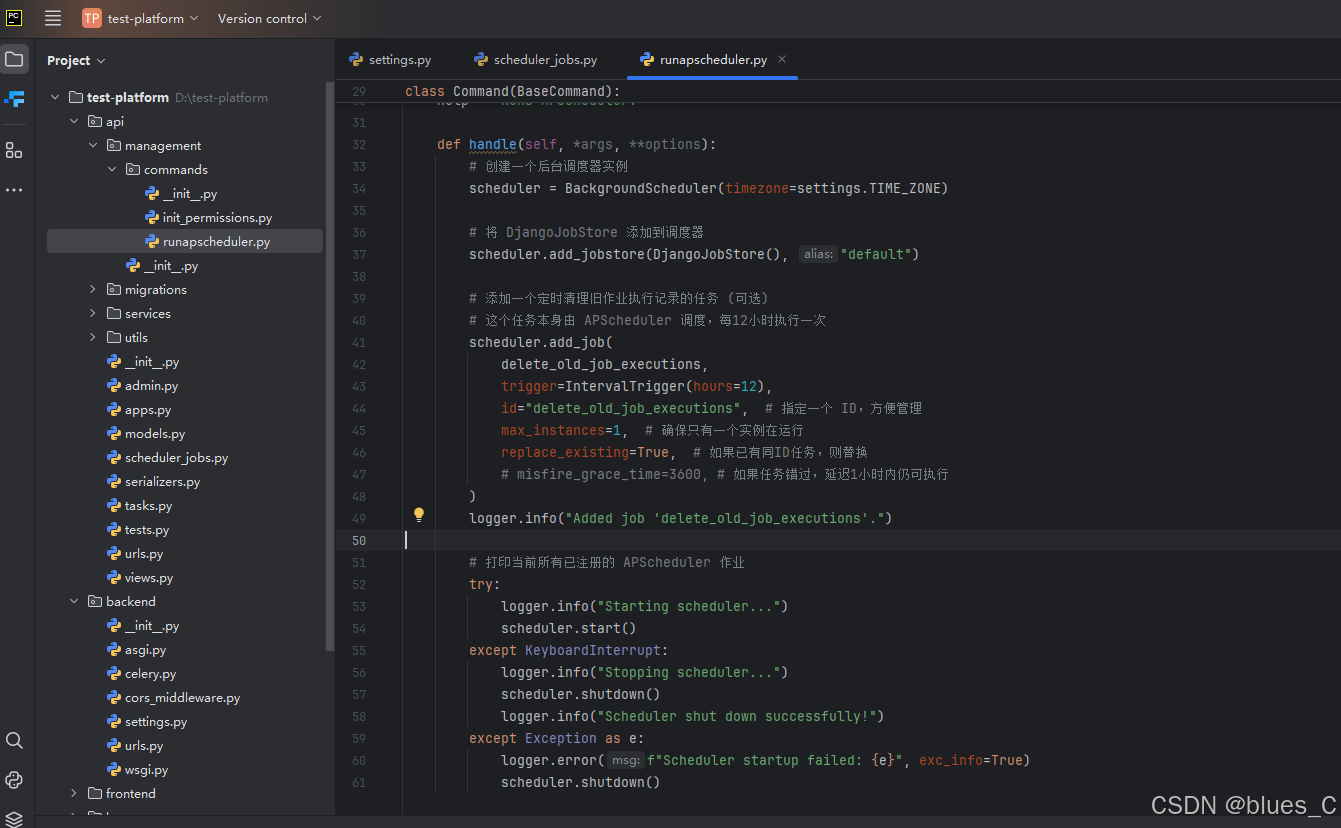Click the yellow lightbulb intention icon
The width and height of the screenshot is (1341, 828).
click(x=419, y=515)
